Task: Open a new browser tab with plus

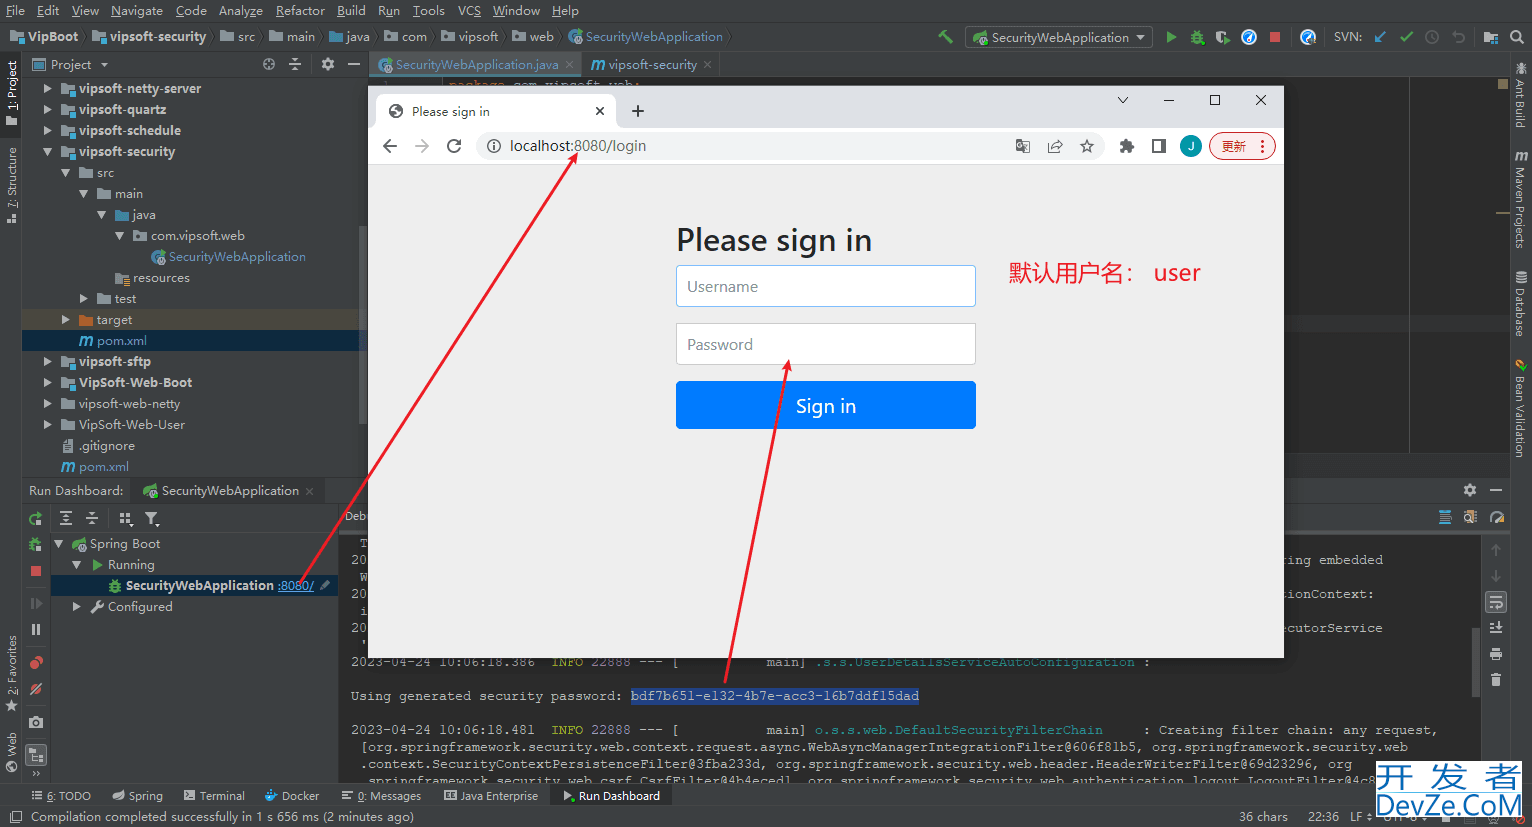Action: (638, 111)
